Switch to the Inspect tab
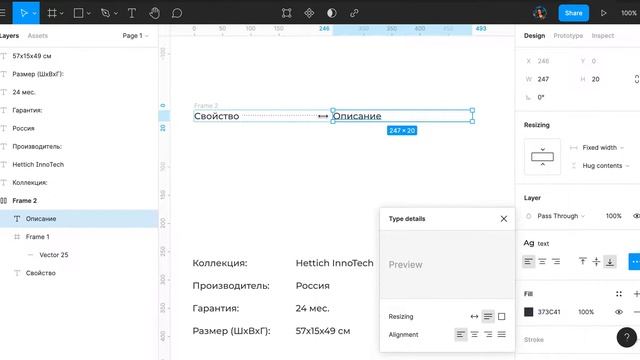The width and height of the screenshot is (640, 360). (603, 36)
